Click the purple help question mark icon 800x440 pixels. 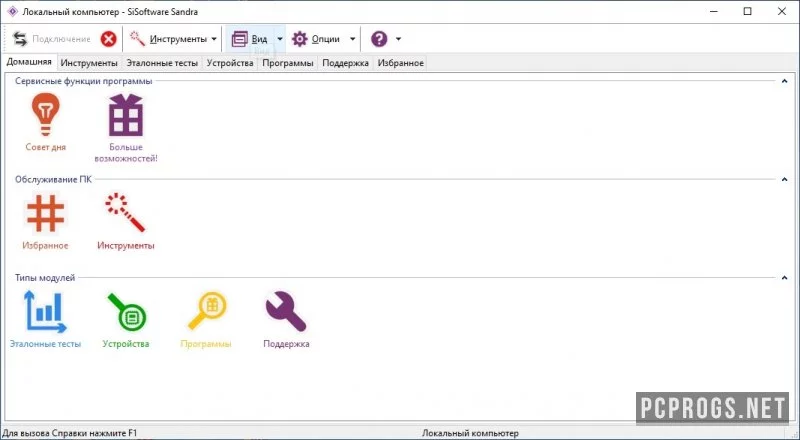tap(379, 39)
